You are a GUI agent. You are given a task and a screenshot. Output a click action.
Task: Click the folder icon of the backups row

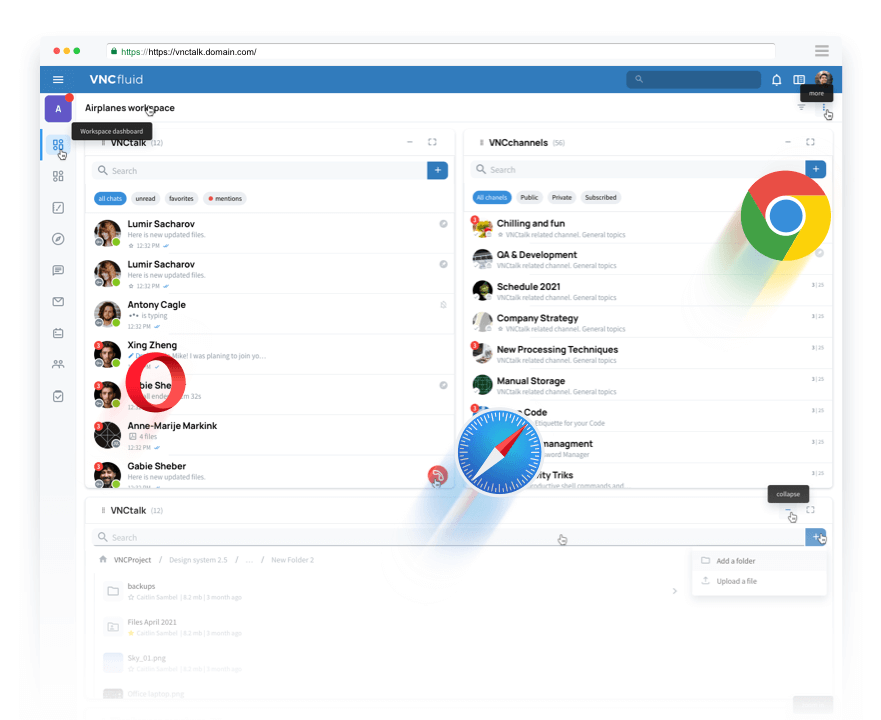click(113, 591)
